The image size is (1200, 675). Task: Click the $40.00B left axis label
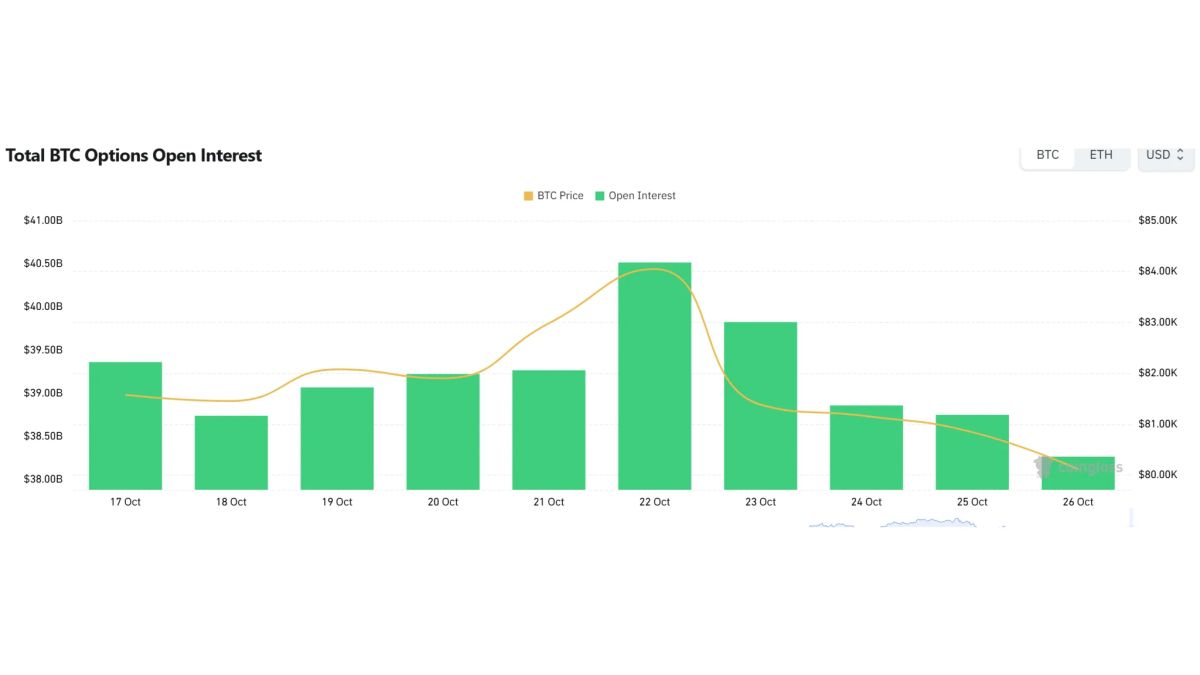(x=43, y=306)
